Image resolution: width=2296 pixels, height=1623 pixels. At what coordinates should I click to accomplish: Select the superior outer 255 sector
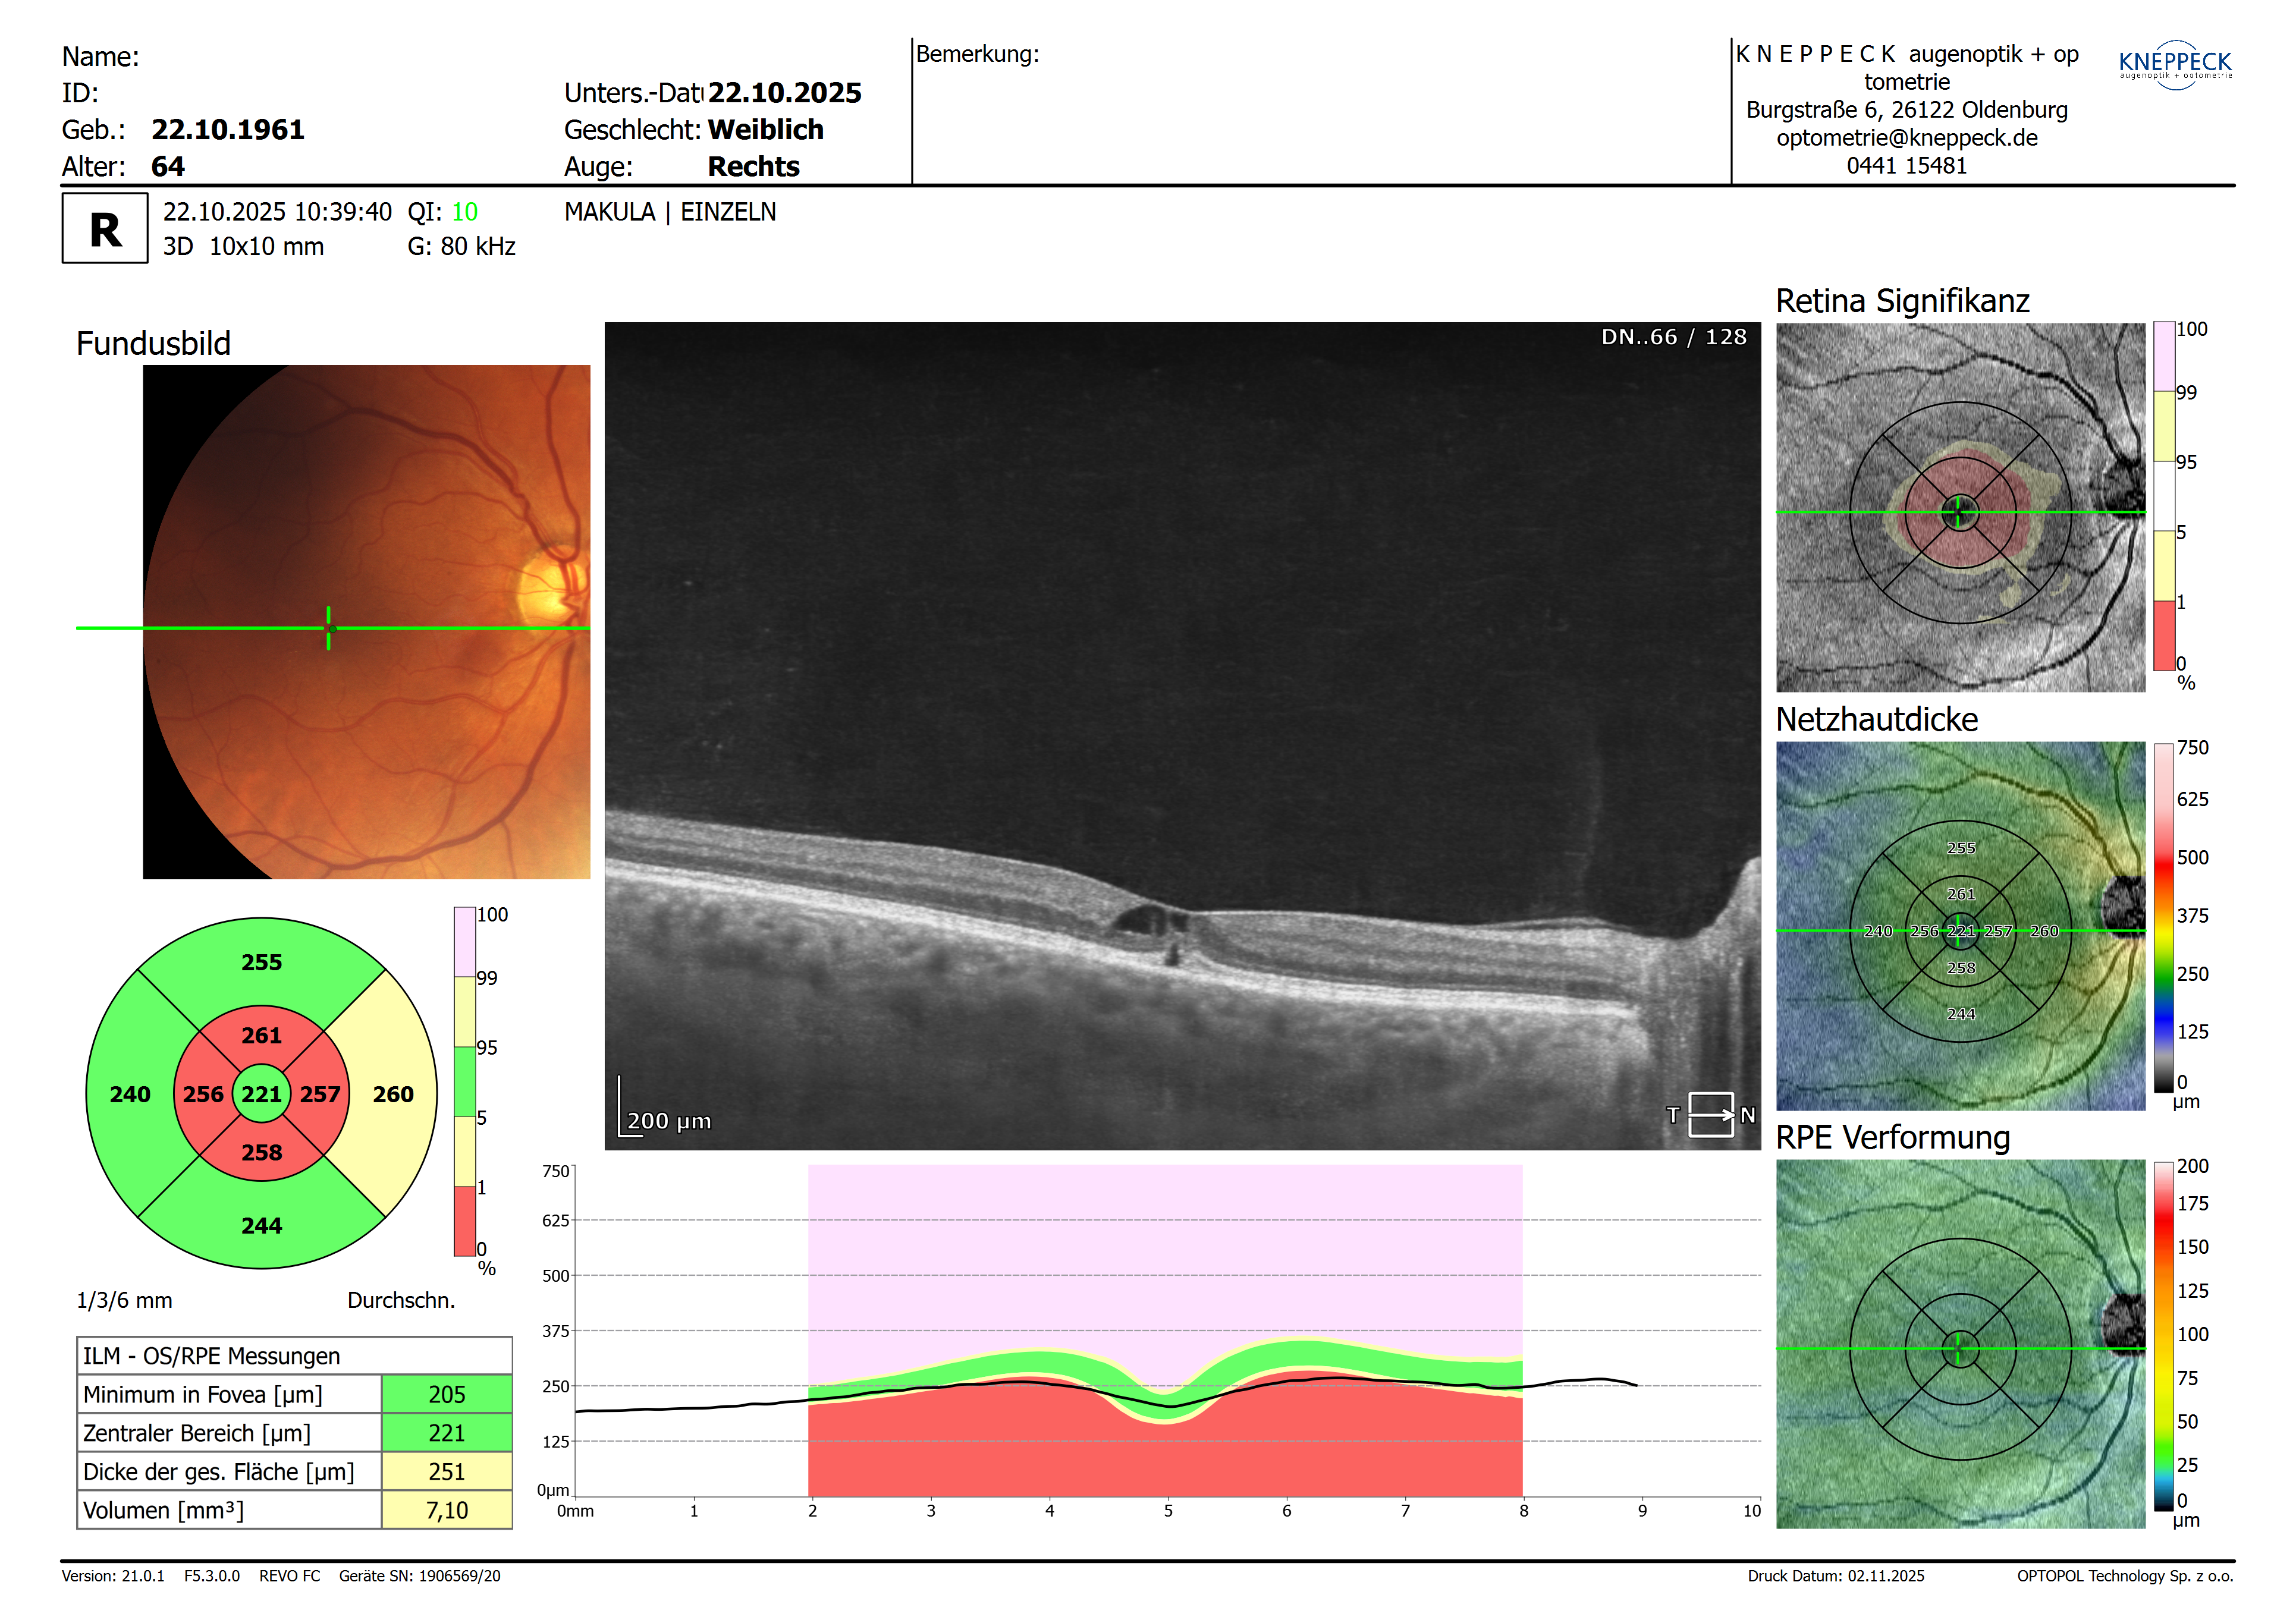pyautogui.click(x=261, y=962)
